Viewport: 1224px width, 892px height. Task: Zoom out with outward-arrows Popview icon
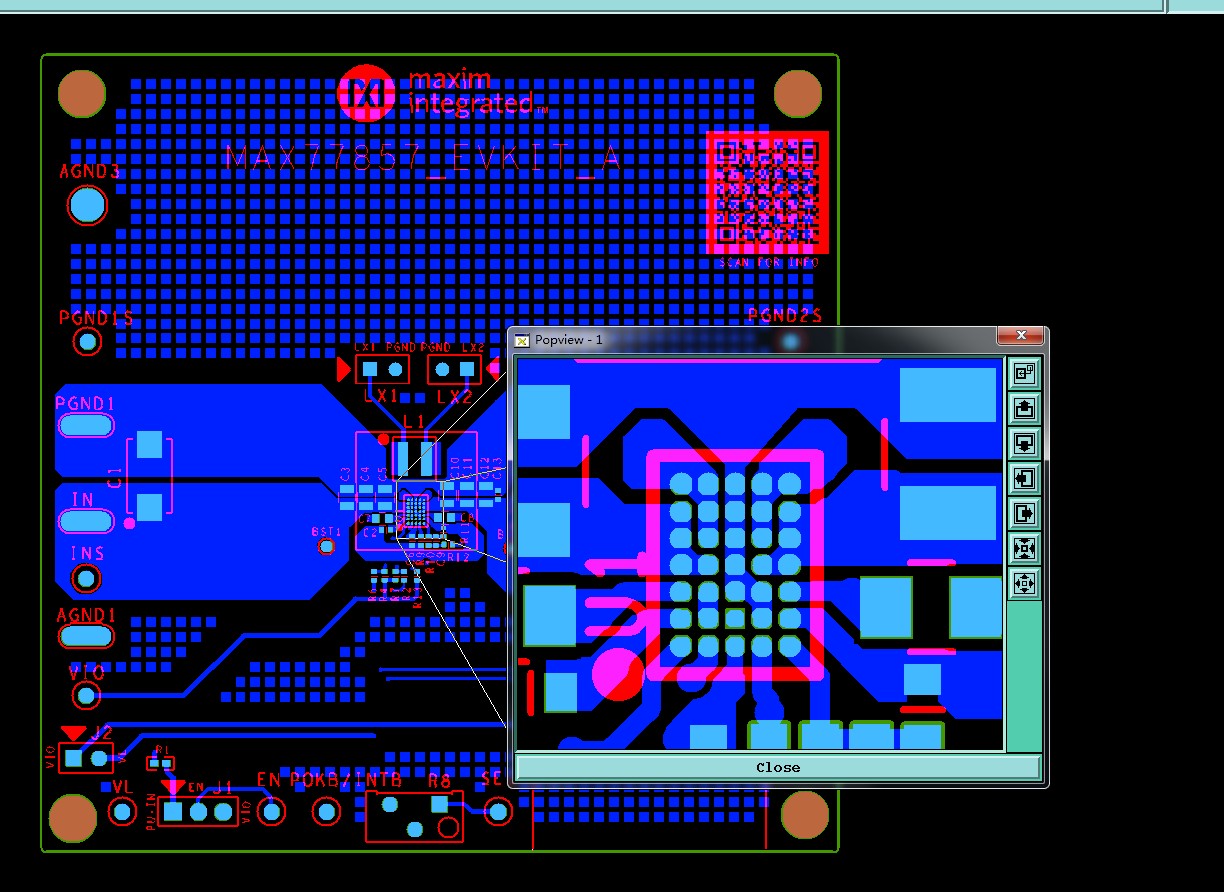pos(1024,583)
